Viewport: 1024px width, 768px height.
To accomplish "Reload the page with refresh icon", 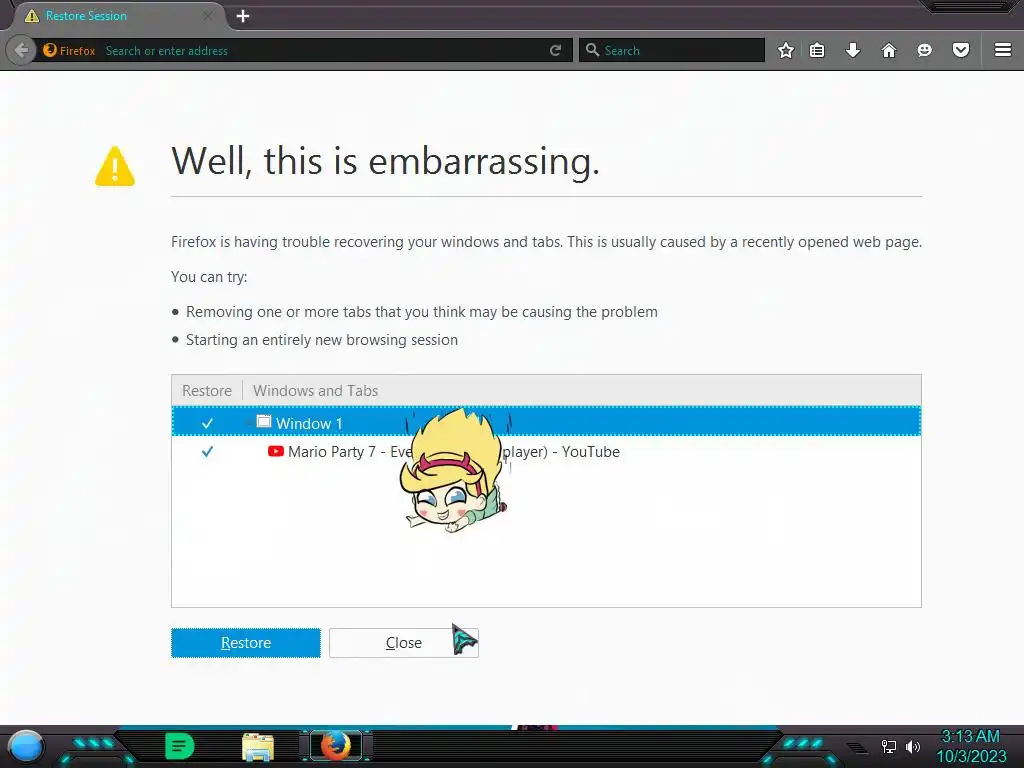I will [556, 50].
